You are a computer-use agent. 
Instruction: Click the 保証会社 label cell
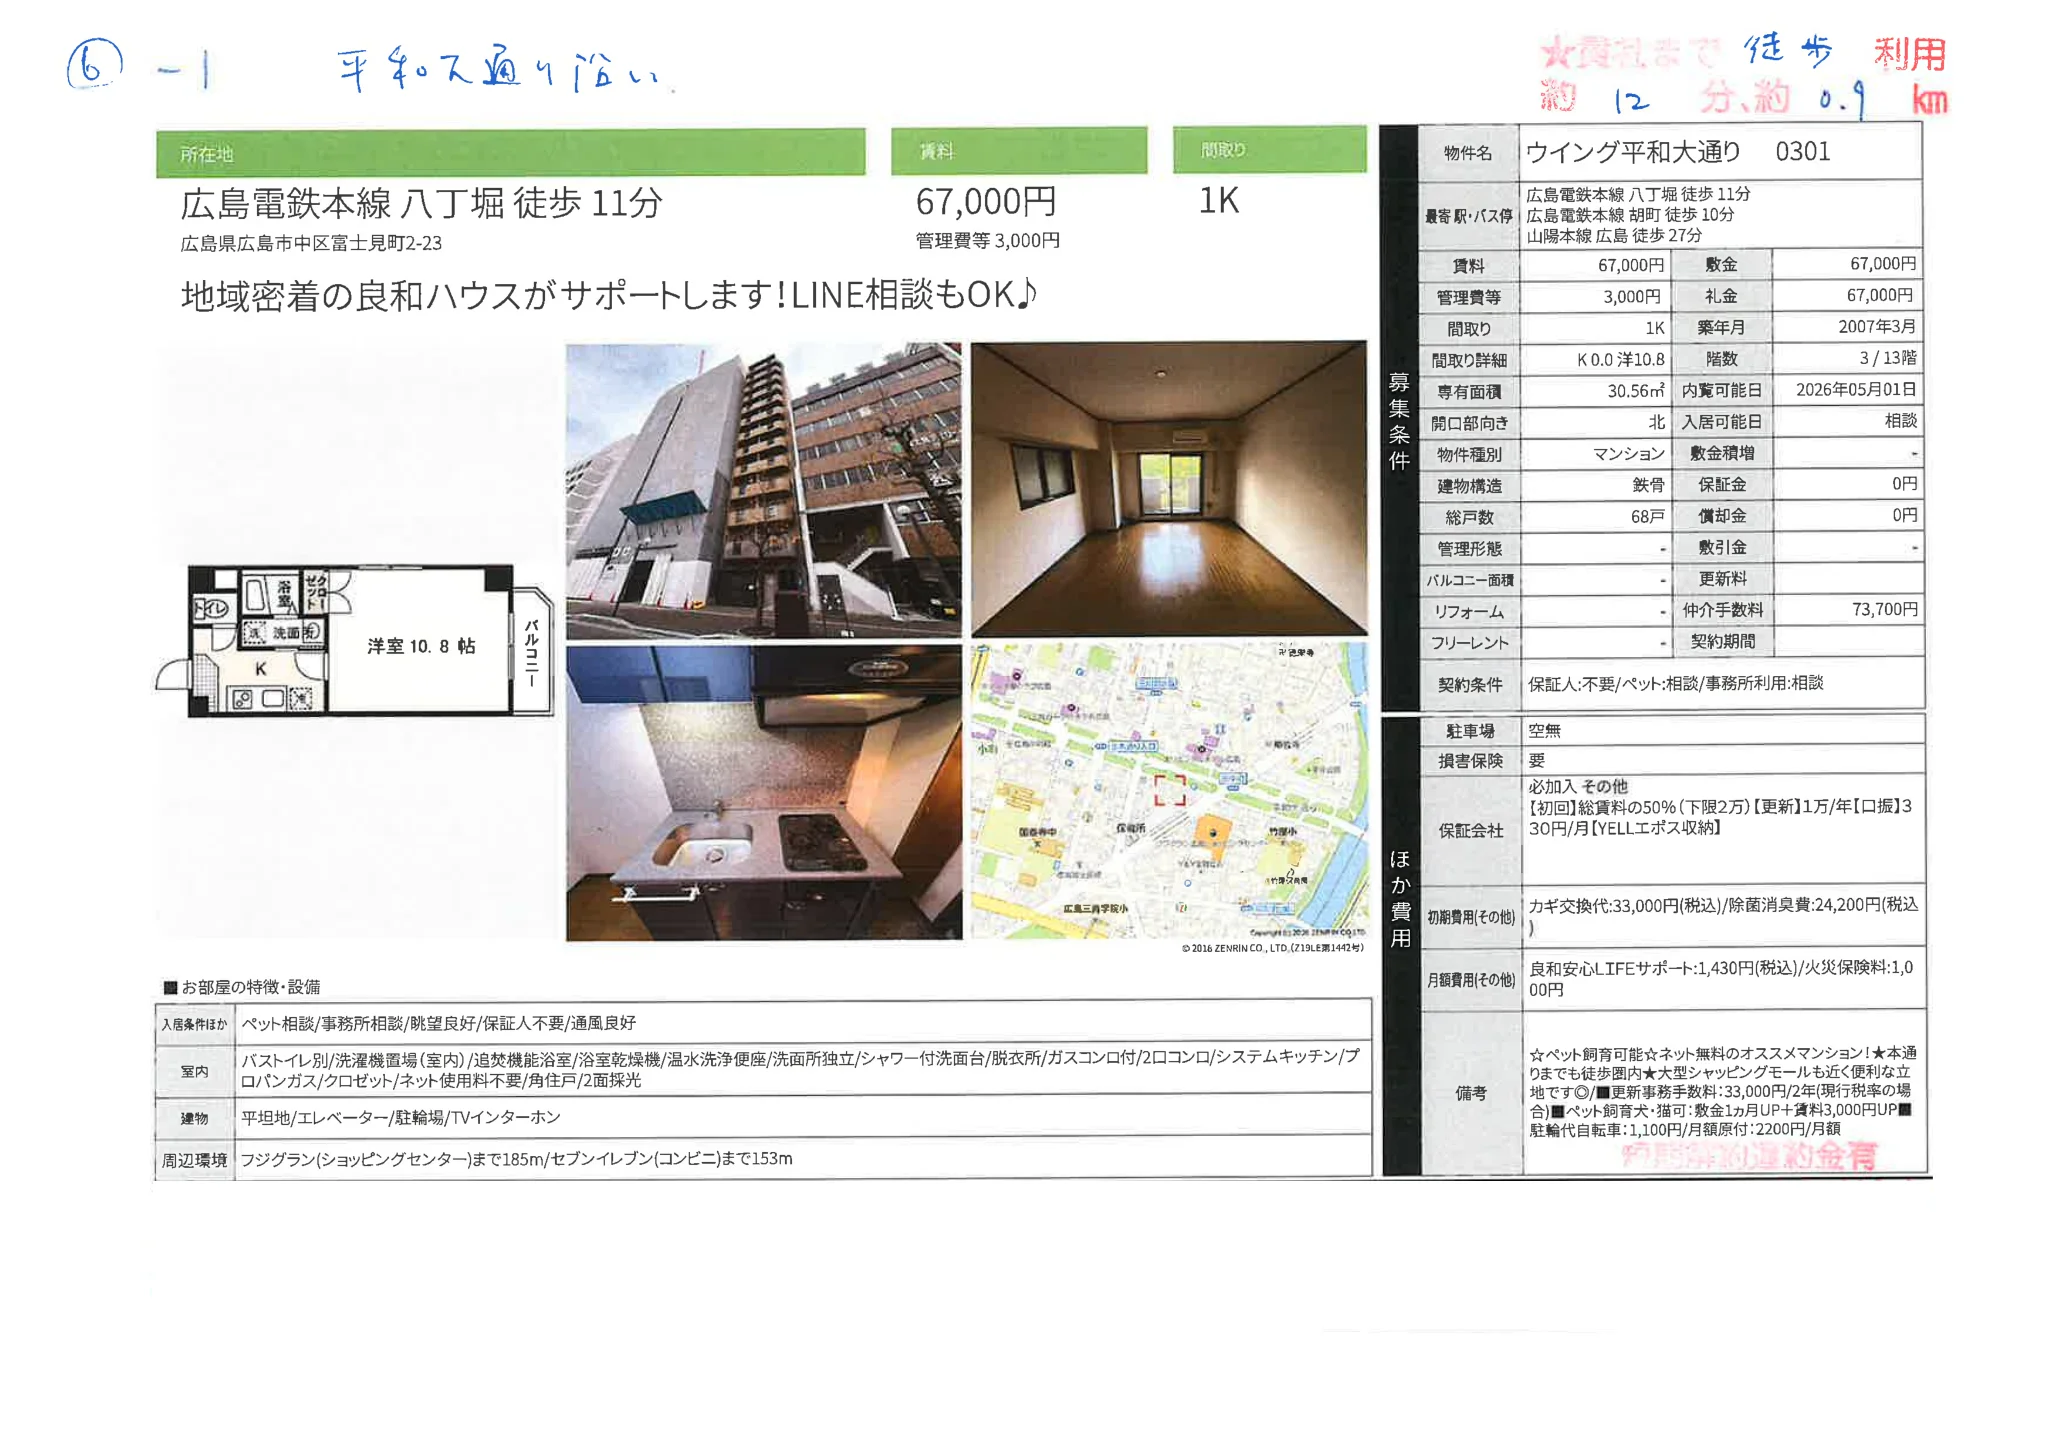pyautogui.click(x=1470, y=830)
